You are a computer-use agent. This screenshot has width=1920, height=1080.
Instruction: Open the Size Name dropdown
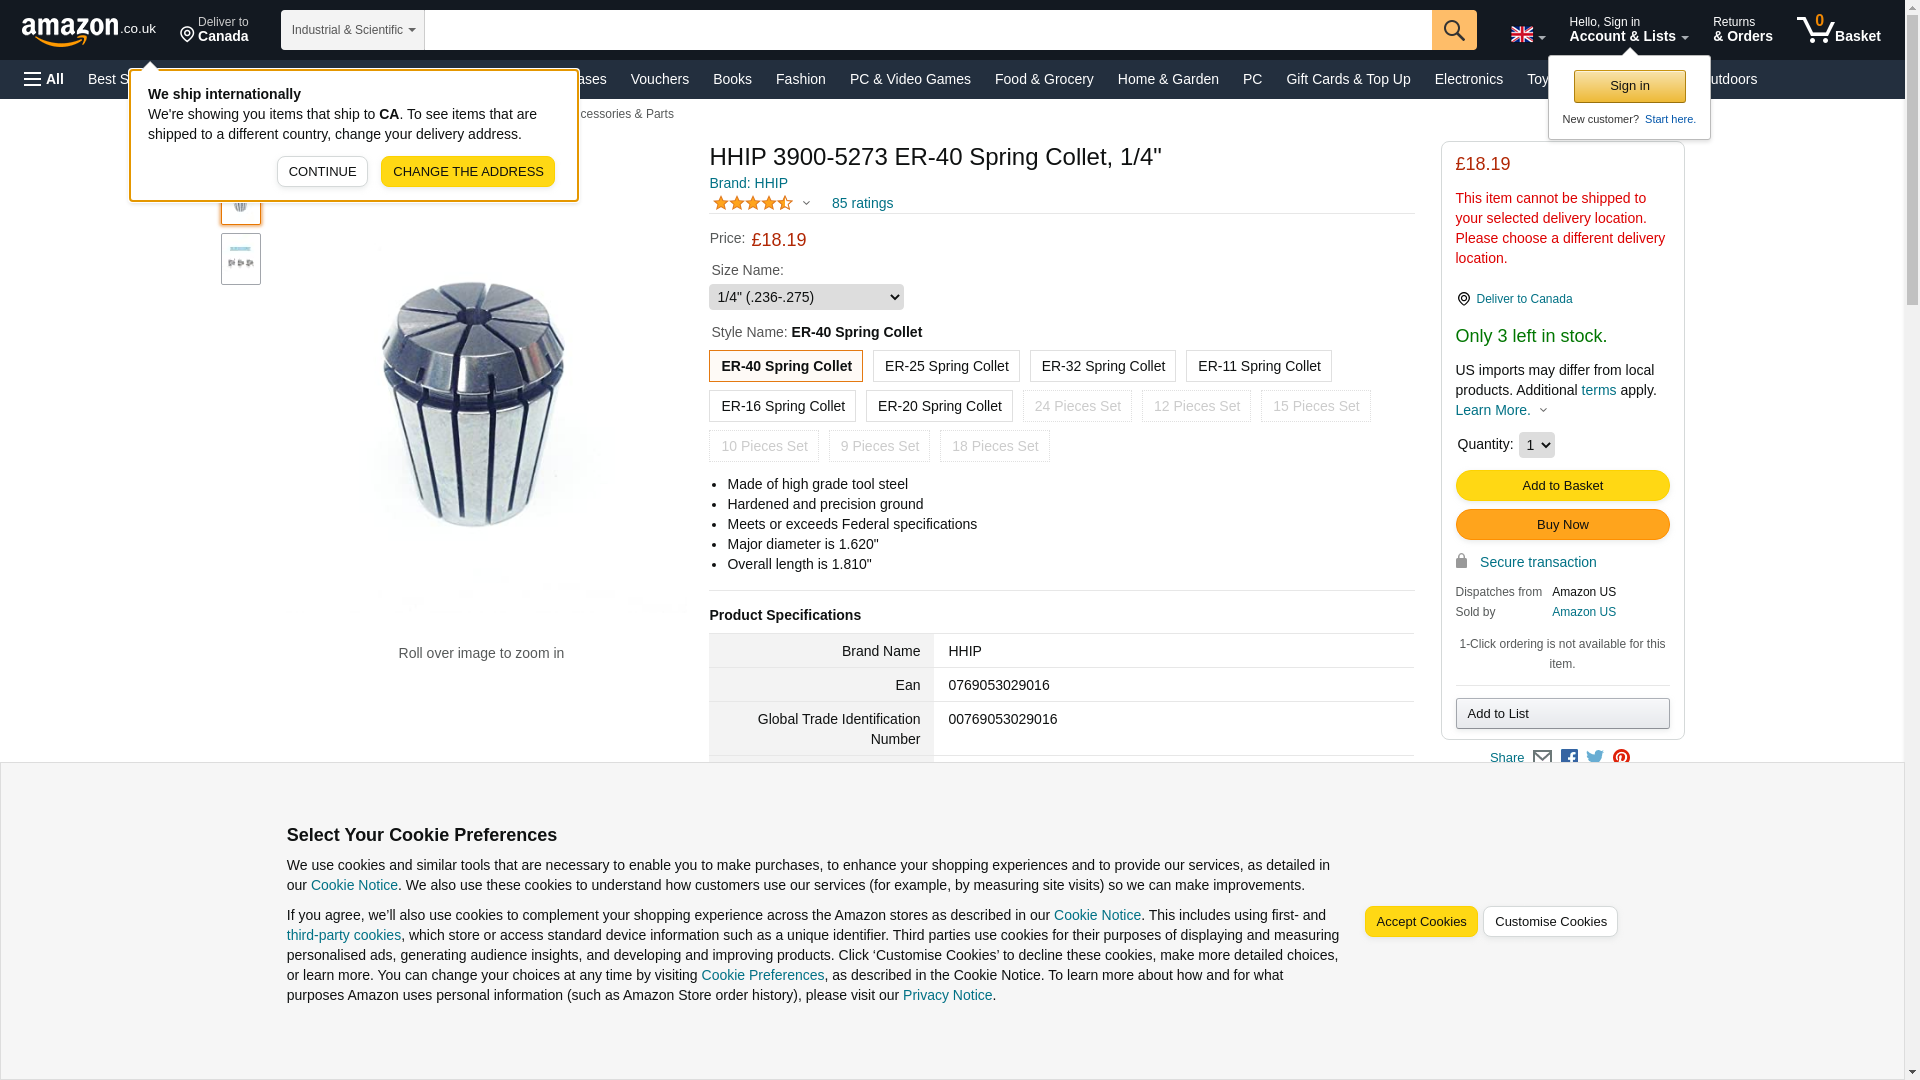coord(806,297)
